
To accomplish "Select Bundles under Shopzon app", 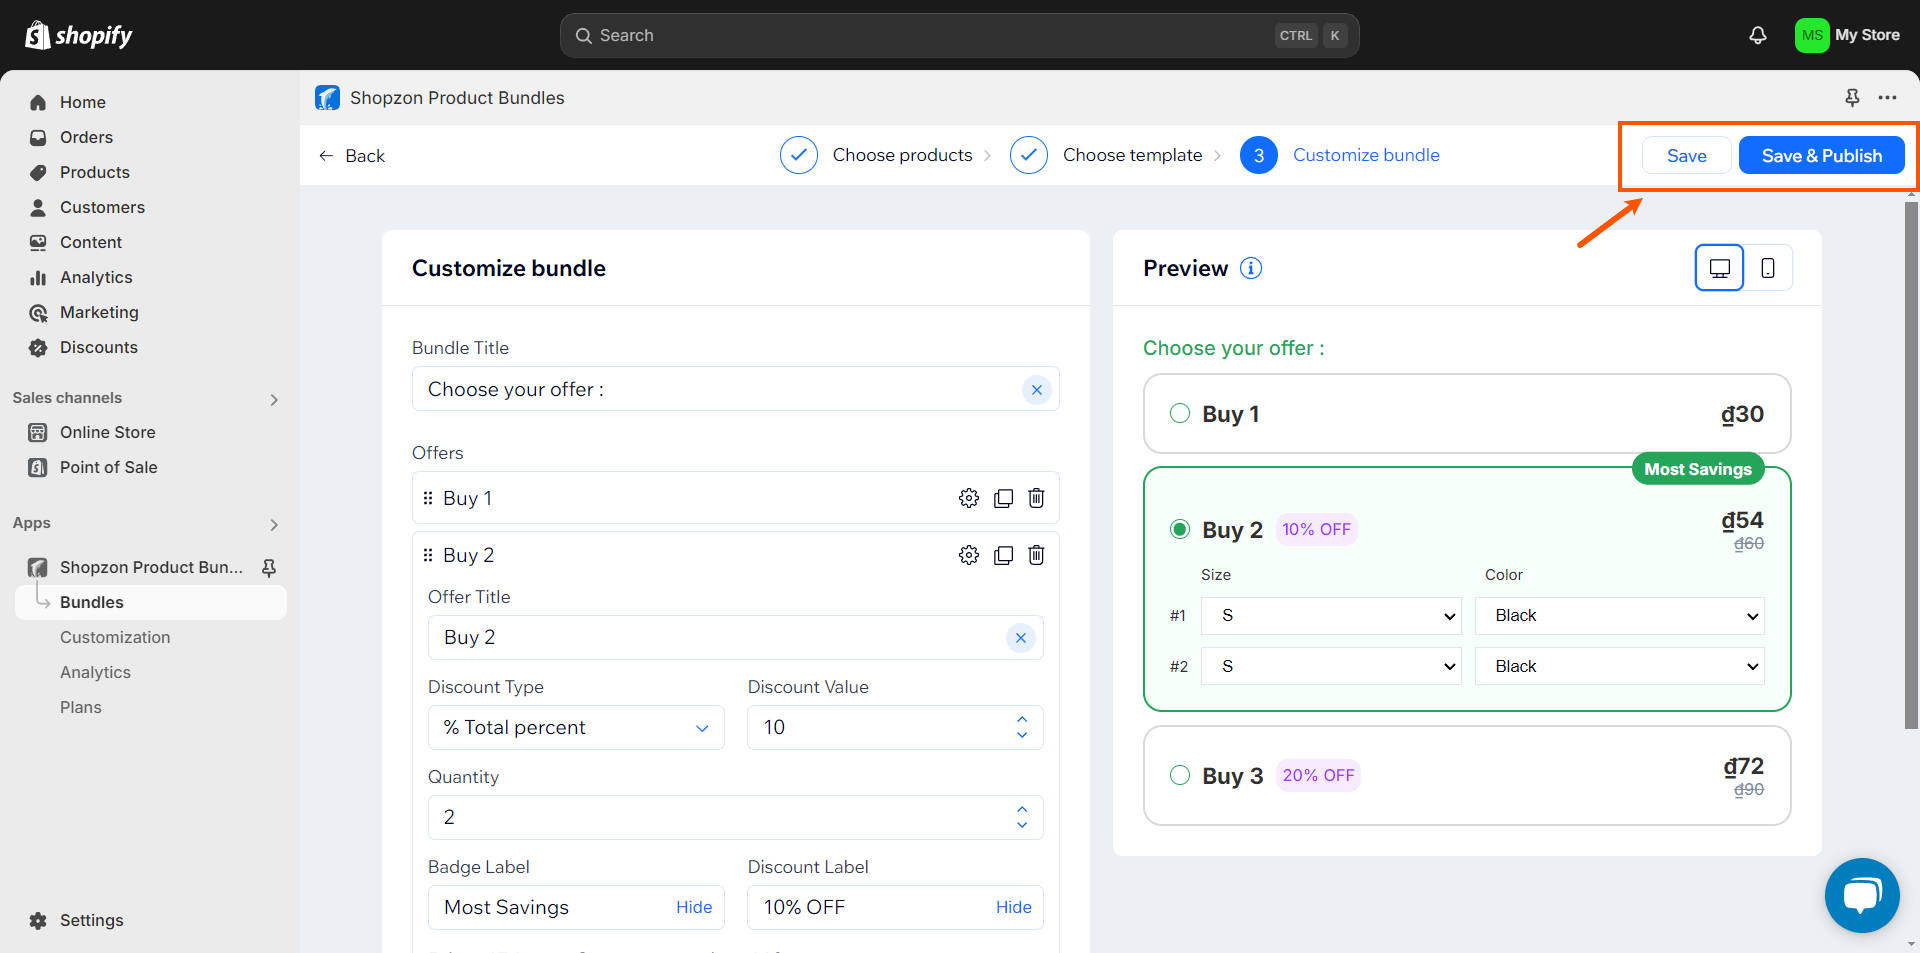I will coord(150,602).
